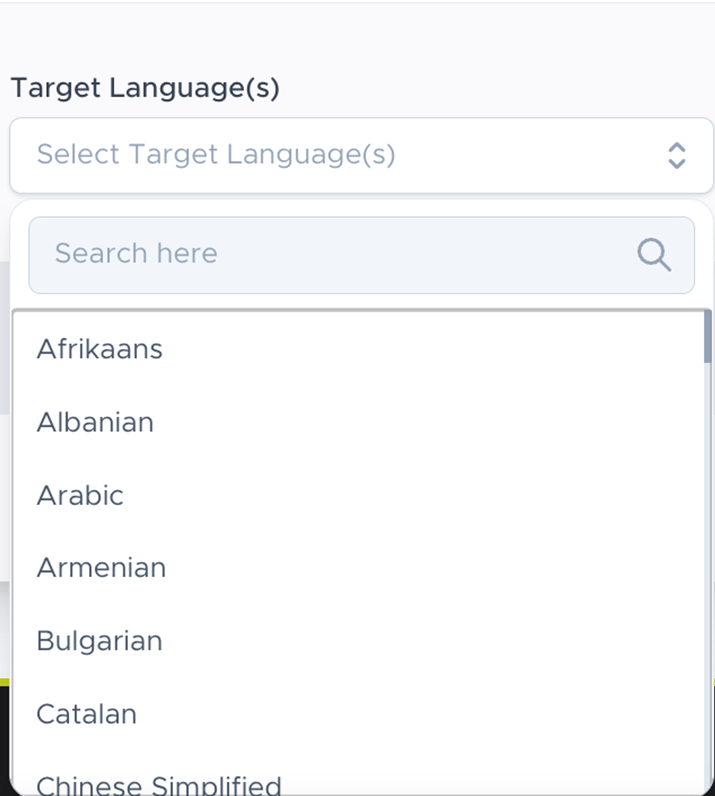Focus the Search here input field
The image size is (715, 796).
pos(330,255)
